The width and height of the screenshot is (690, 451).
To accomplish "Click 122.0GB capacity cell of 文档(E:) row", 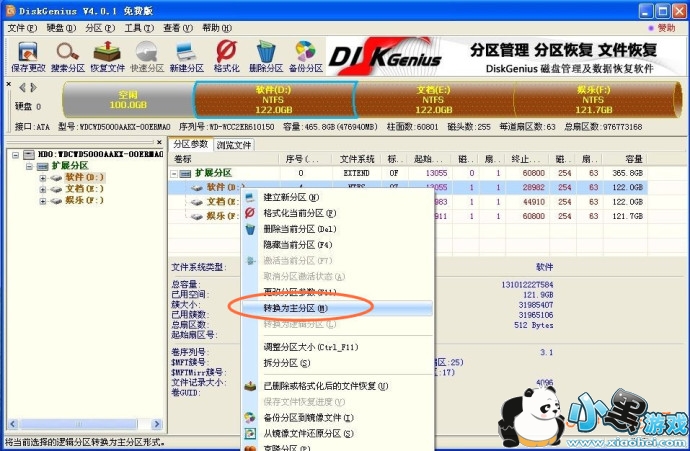I will [627, 202].
